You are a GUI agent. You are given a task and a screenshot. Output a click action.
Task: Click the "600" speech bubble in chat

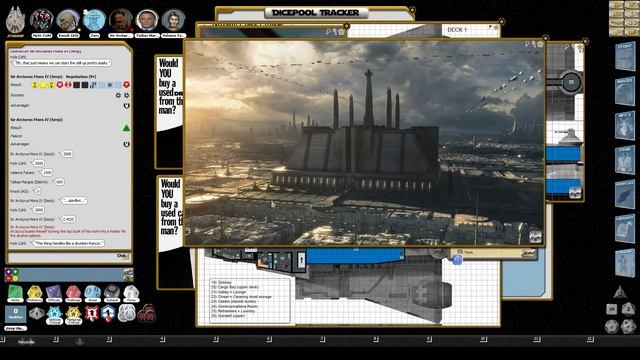tap(59, 182)
